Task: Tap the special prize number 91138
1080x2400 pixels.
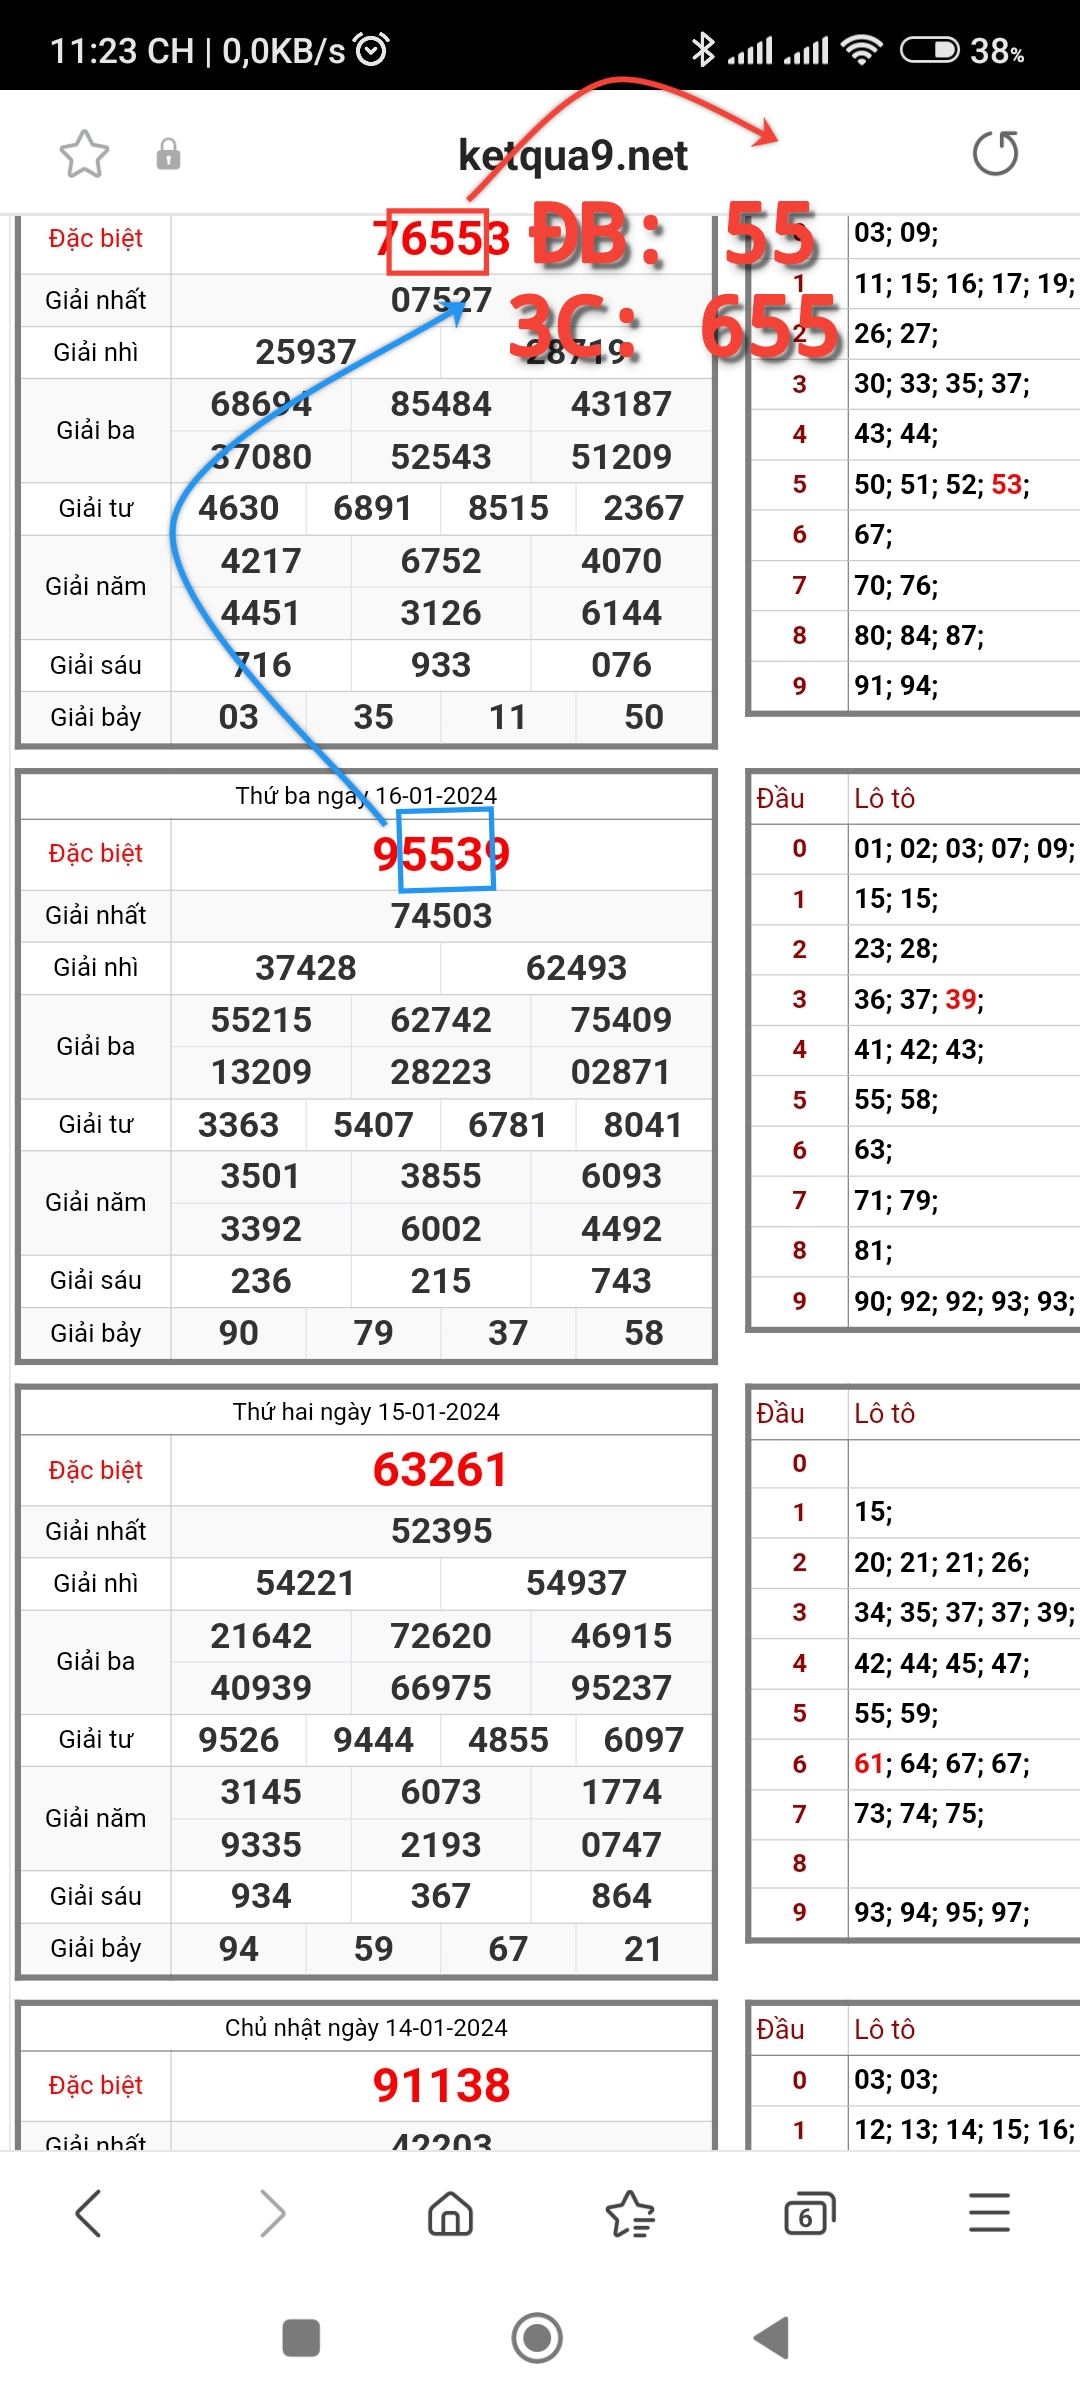Action: (441, 2086)
